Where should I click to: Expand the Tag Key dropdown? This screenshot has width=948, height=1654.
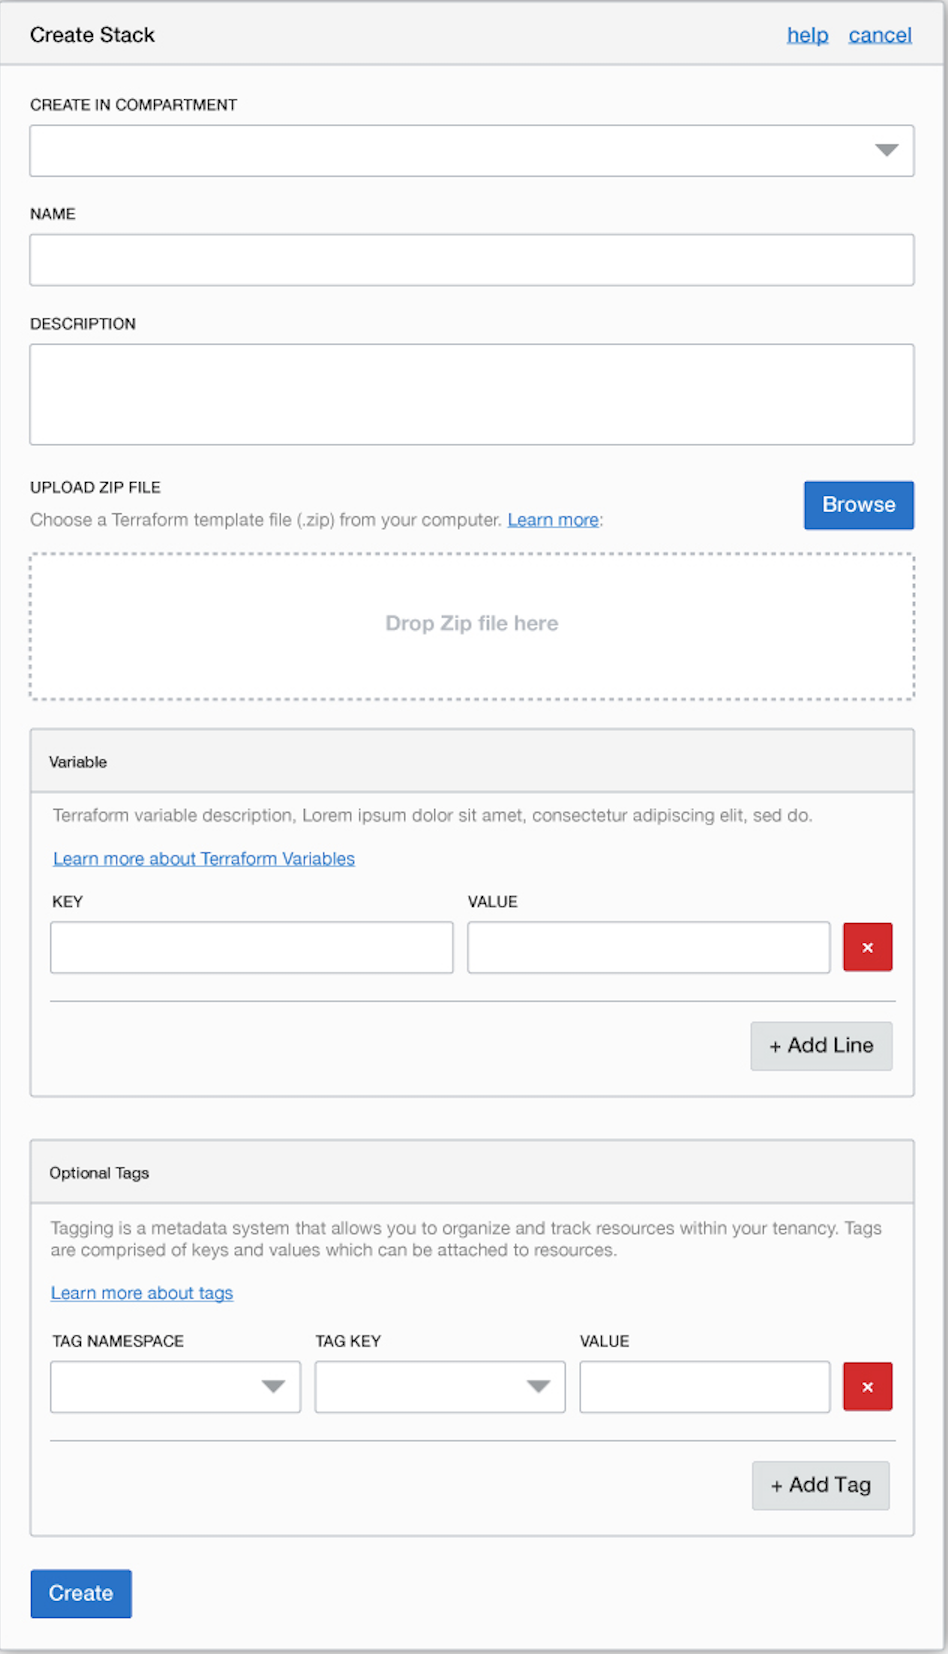tap(439, 1387)
